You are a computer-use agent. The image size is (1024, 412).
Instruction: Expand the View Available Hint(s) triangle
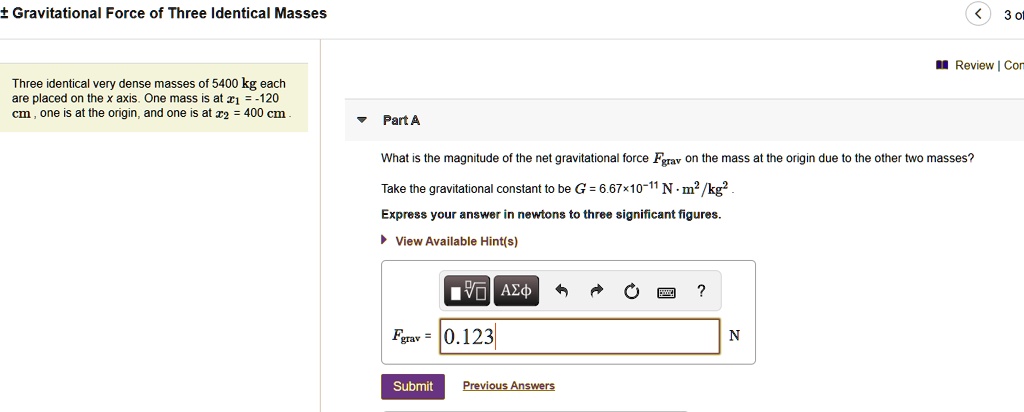[x=385, y=241]
